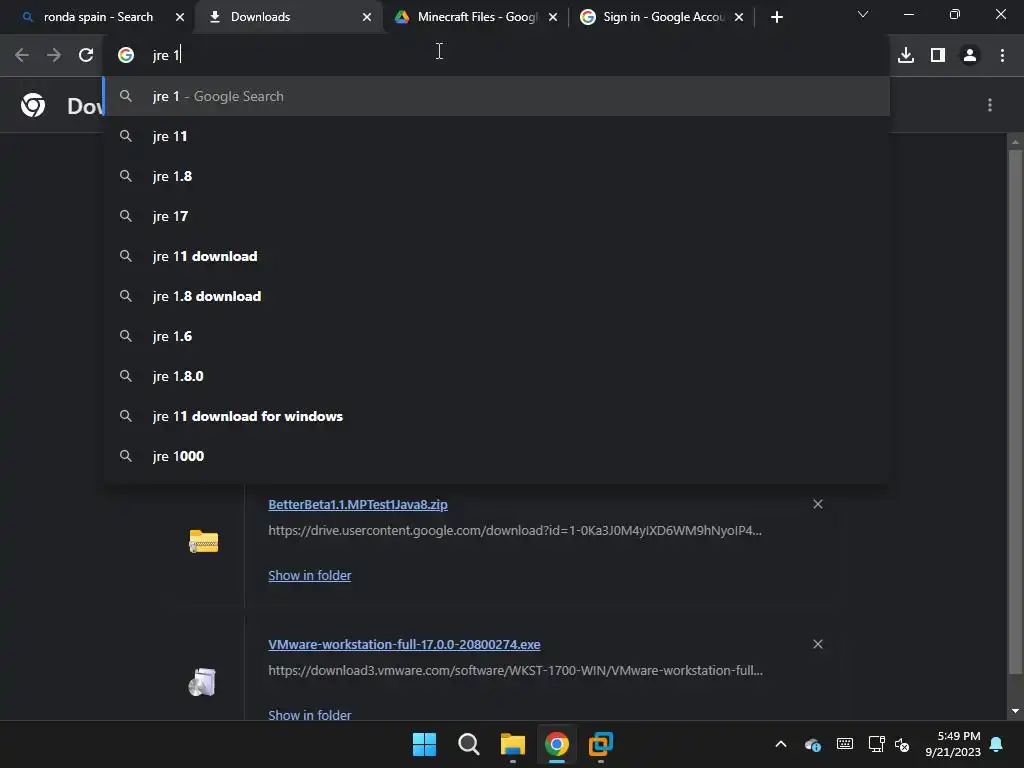This screenshot has width=1024, height=768.
Task: Select the 'jre 17' suggestion
Action: pyautogui.click(x=496, y=216)
